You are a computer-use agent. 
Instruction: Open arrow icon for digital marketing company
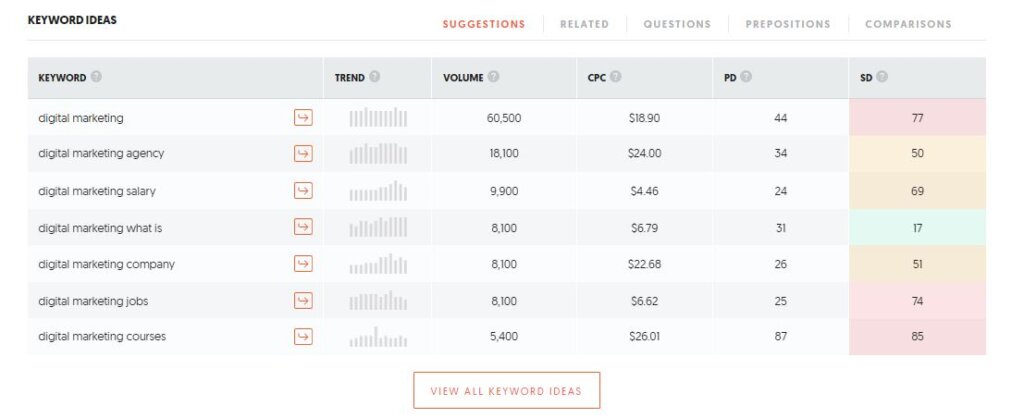[x=303, y=264]
